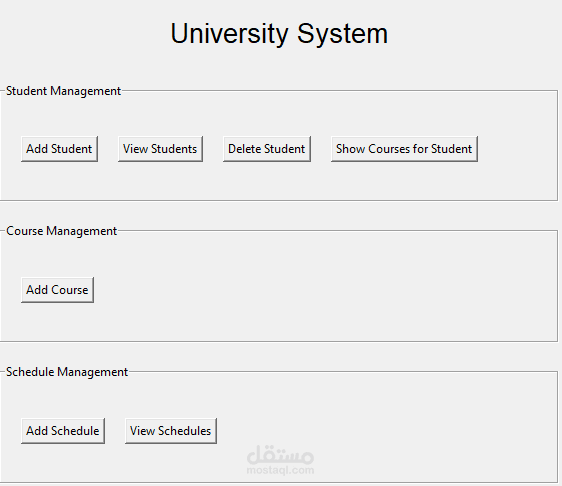Click the Arabic mostaql watermark logo
This screenshot has height=486, width=562.
pos(280,454)
